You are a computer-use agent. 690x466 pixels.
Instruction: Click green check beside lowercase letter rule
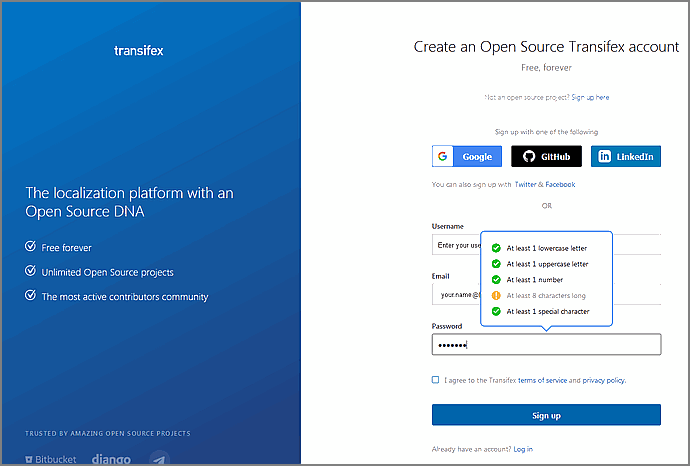coord(496,248)
